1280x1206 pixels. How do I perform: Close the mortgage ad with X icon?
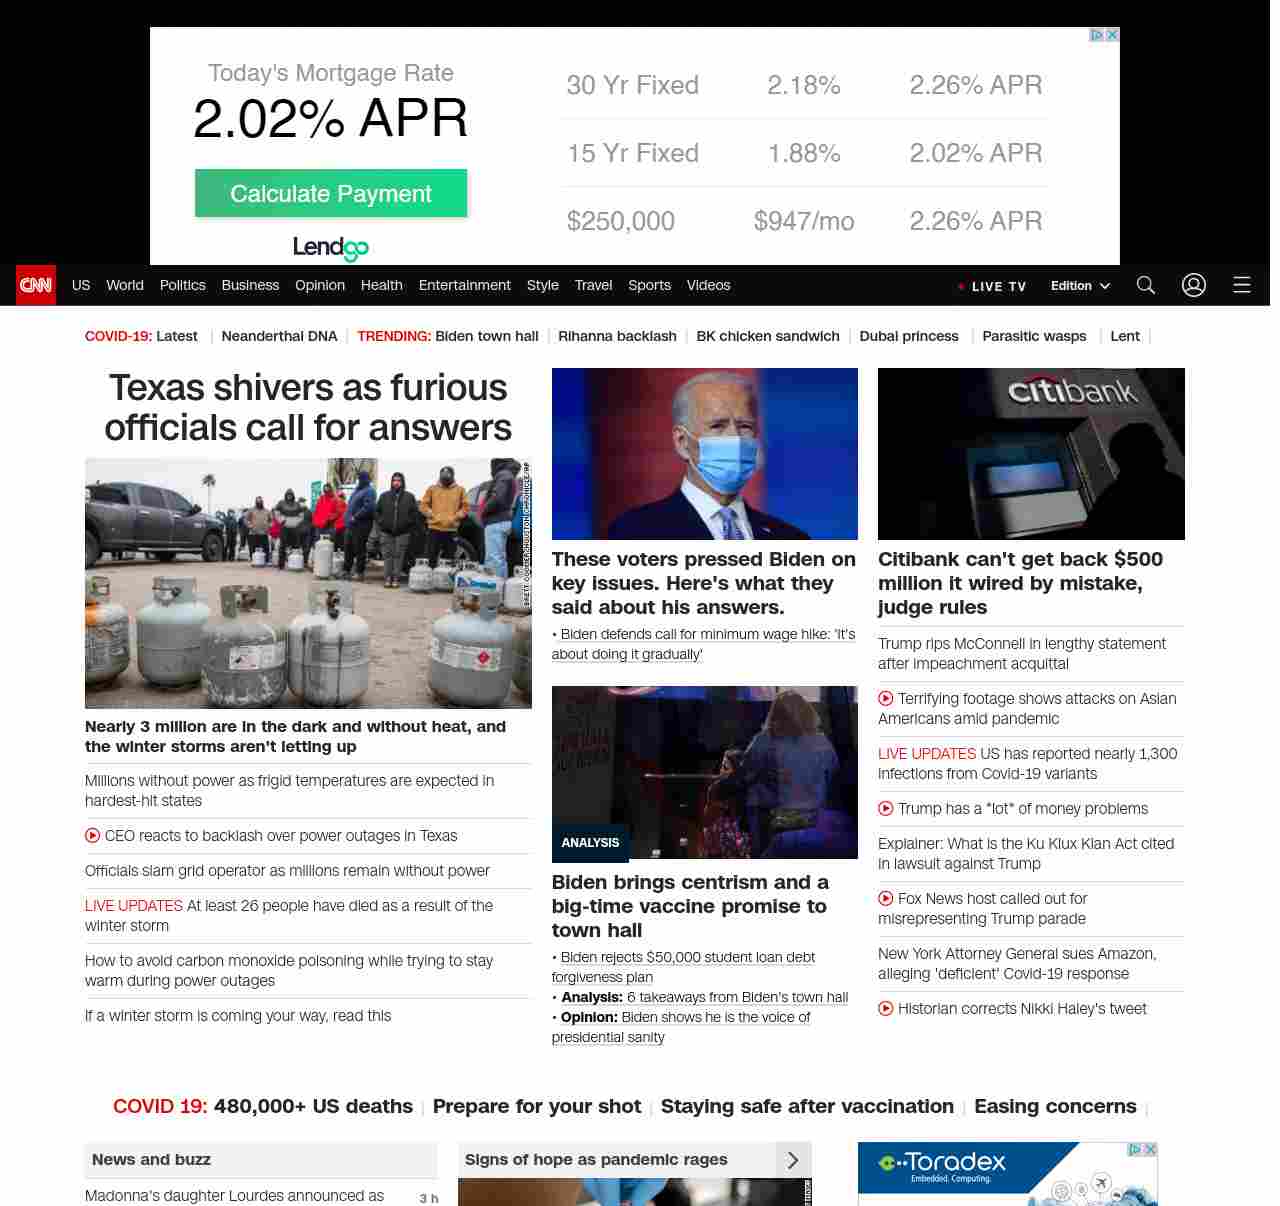point(1112,35)
